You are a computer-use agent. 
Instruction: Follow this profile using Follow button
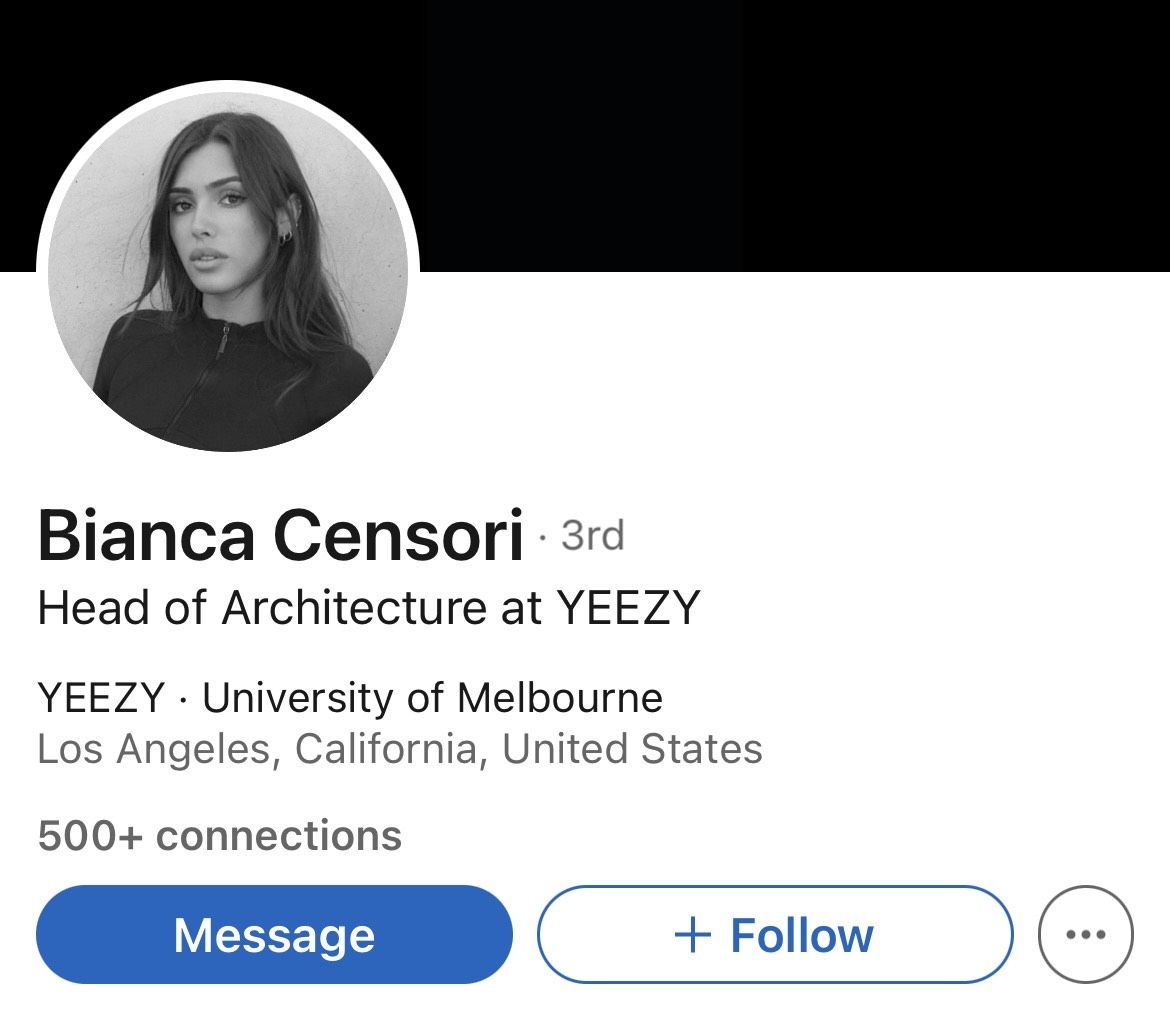[x=775, y=934]
